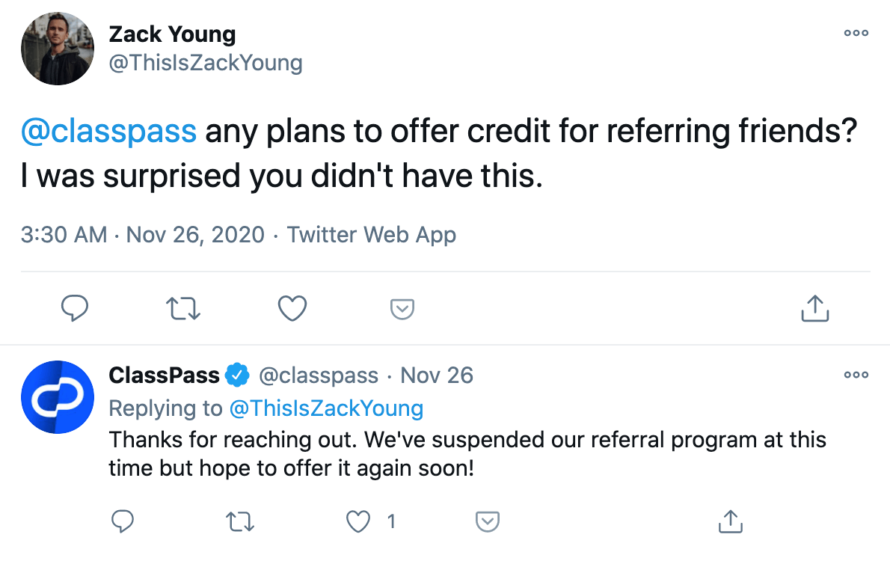Open the @classpass mention link
Screen dimensions: 890x561
(x=108, y=132)
